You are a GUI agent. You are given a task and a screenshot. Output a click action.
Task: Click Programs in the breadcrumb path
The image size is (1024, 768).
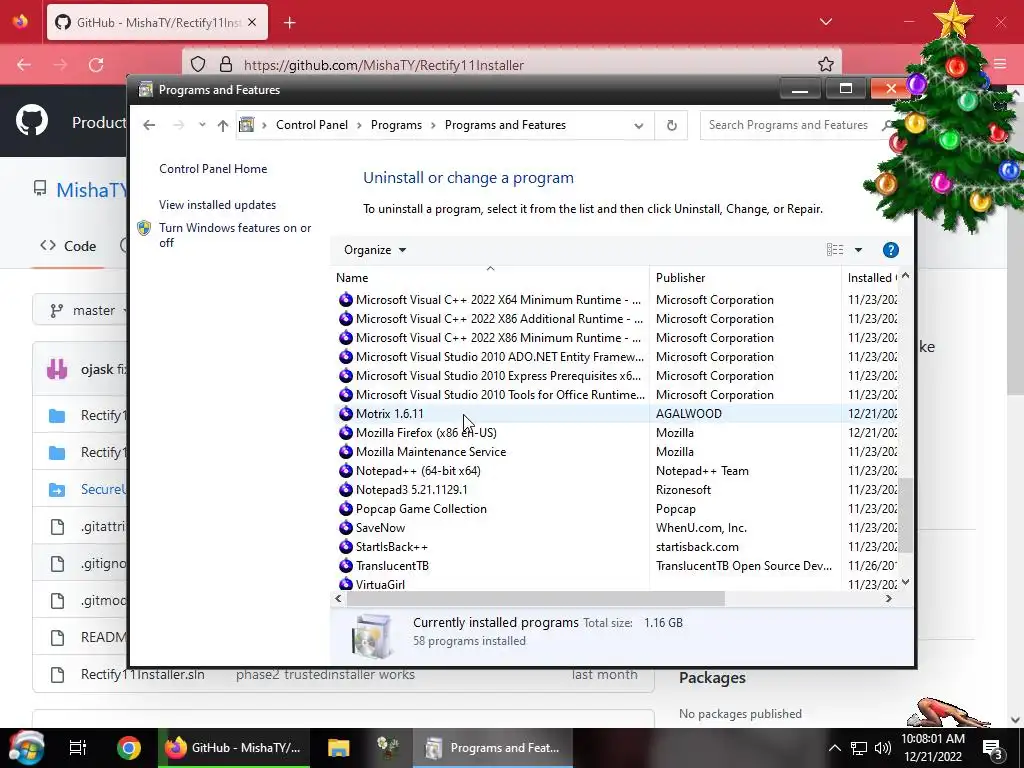pyautogui.click(x=396, y=125)
